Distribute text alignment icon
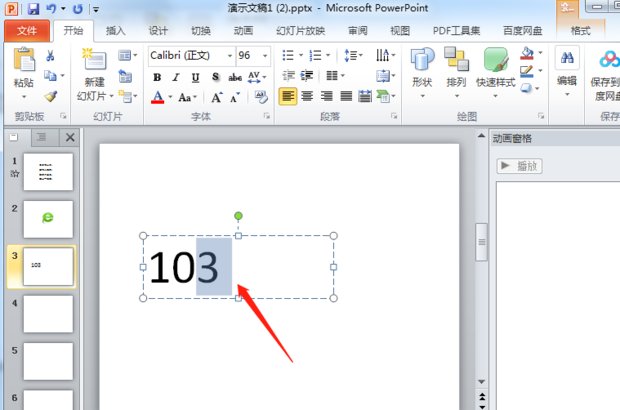The width and height of the screenshot is (620, 410). click(x=365, y=96)
